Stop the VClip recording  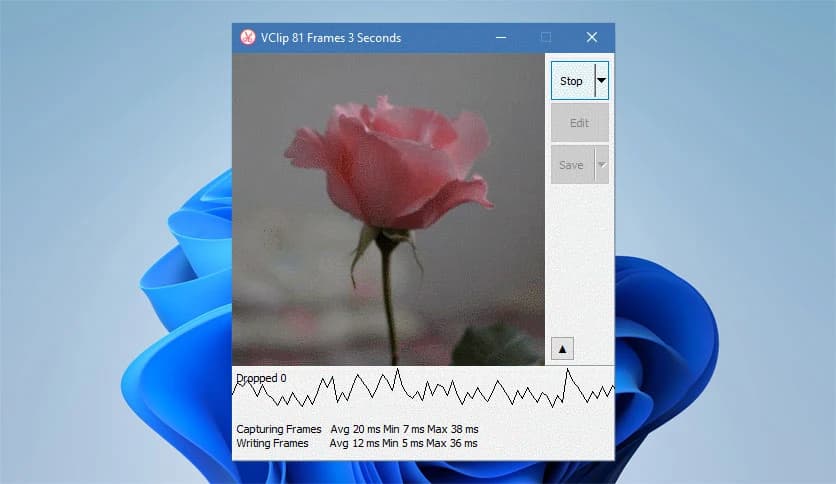(x=573, y=80)
